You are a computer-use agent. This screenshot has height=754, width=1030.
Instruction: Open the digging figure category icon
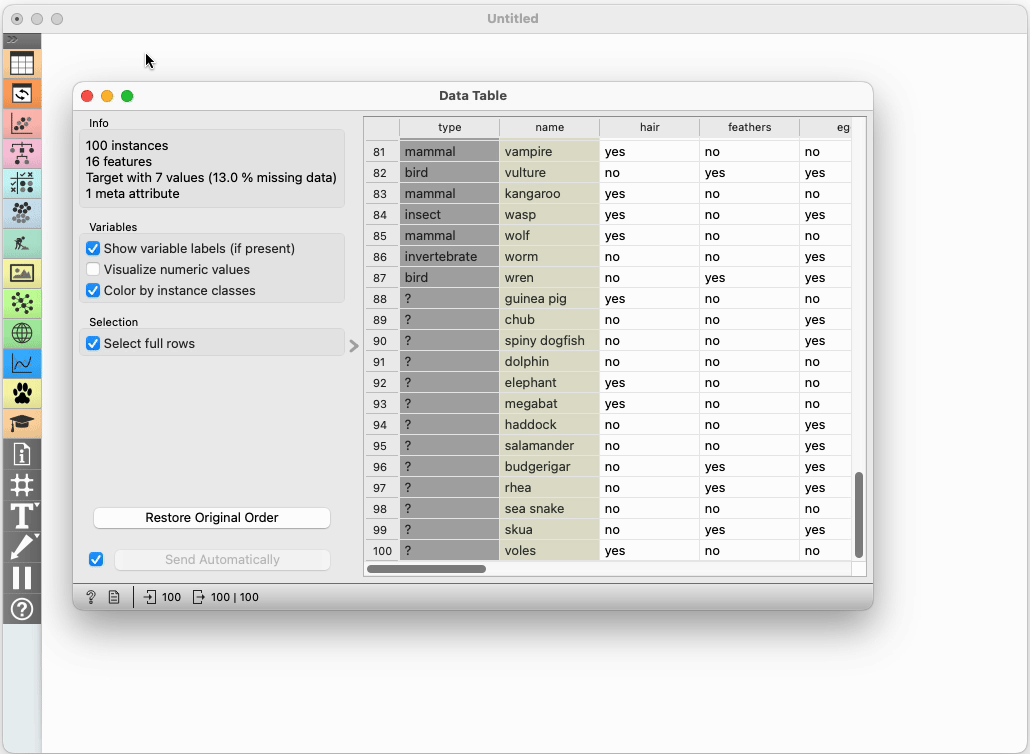pos(22,243)
